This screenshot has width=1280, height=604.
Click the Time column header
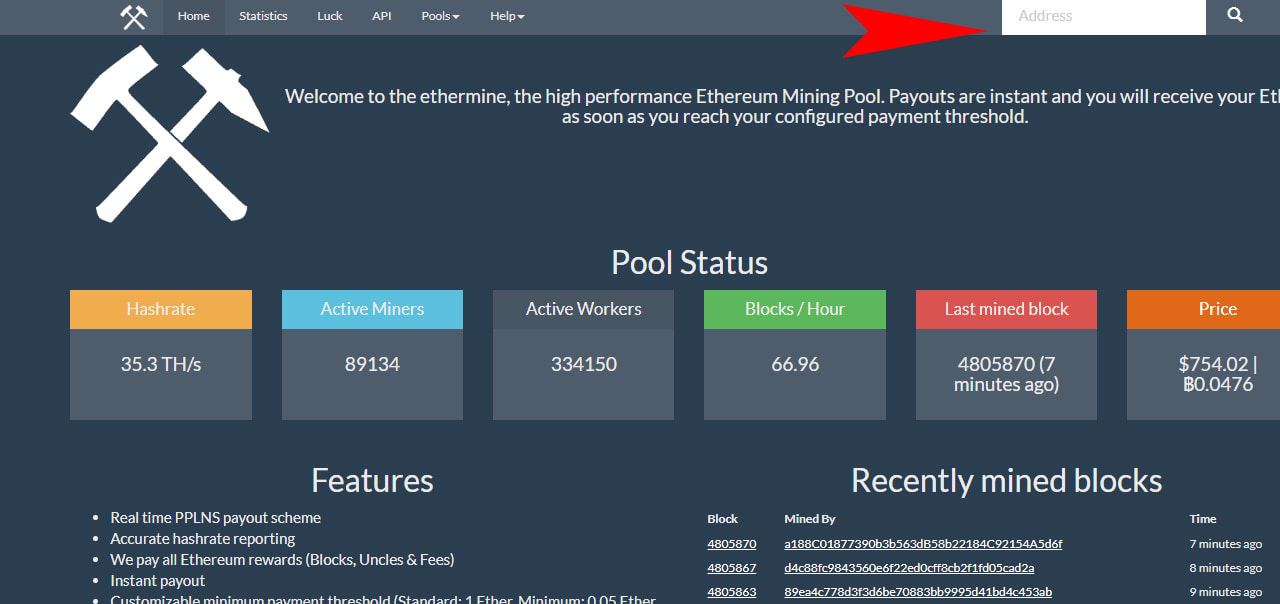pos(1203,519)
